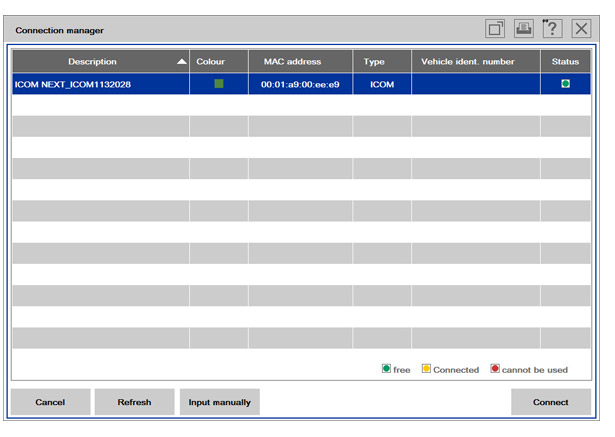Click the Colour column header
Screen dimensions: 615x437
coord(219,62)
